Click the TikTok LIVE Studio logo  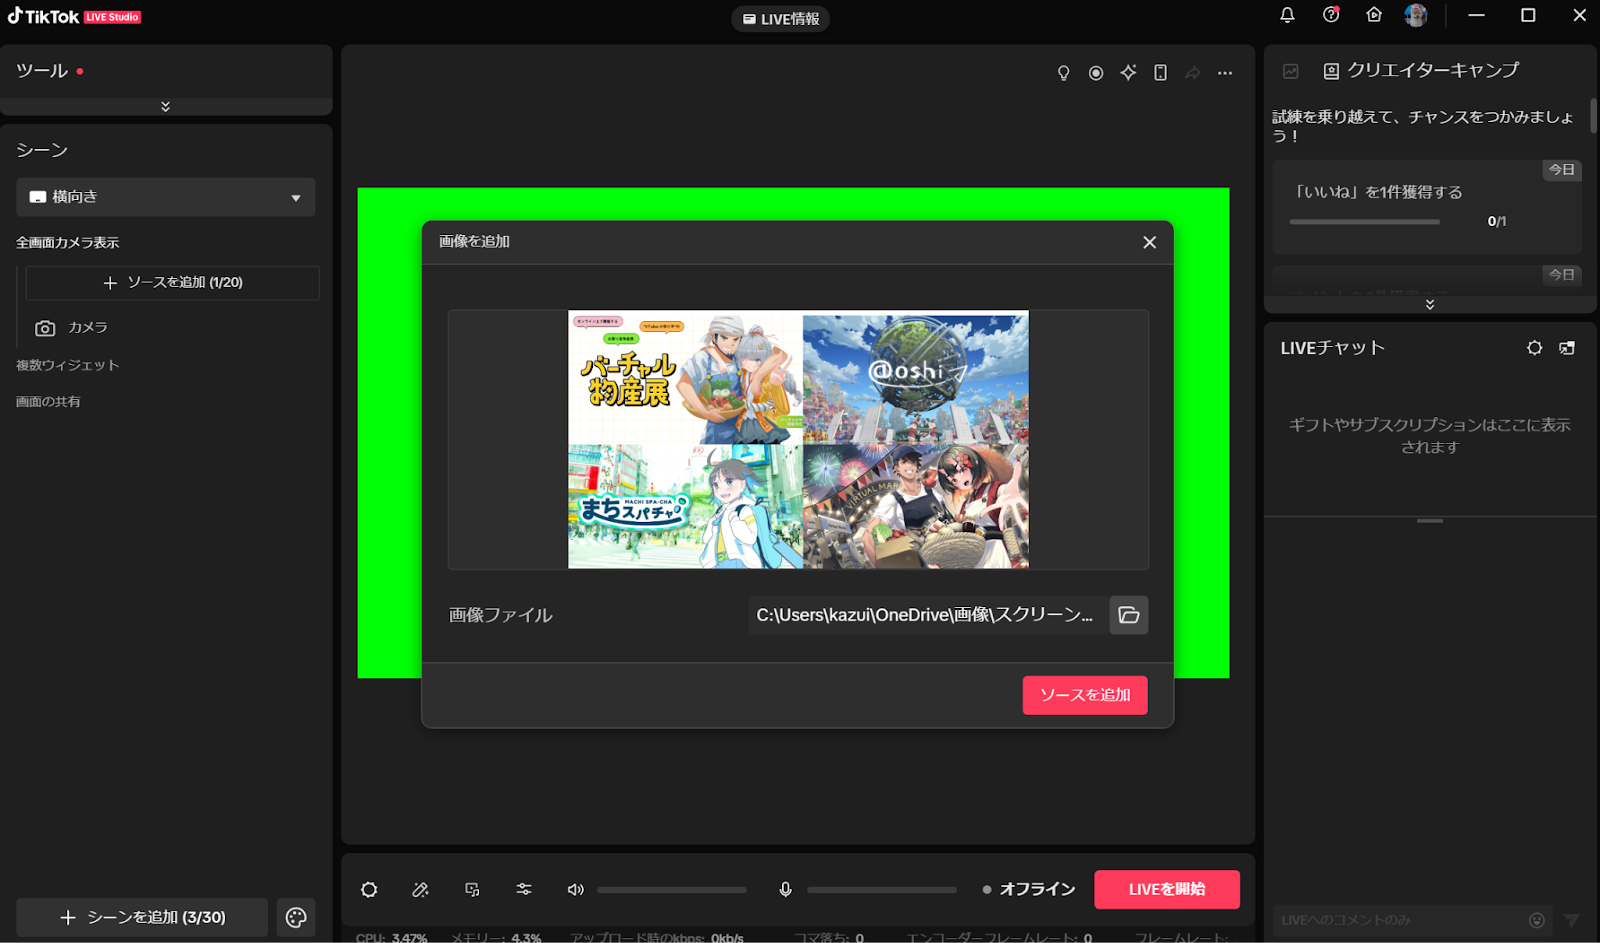[74, 17]
